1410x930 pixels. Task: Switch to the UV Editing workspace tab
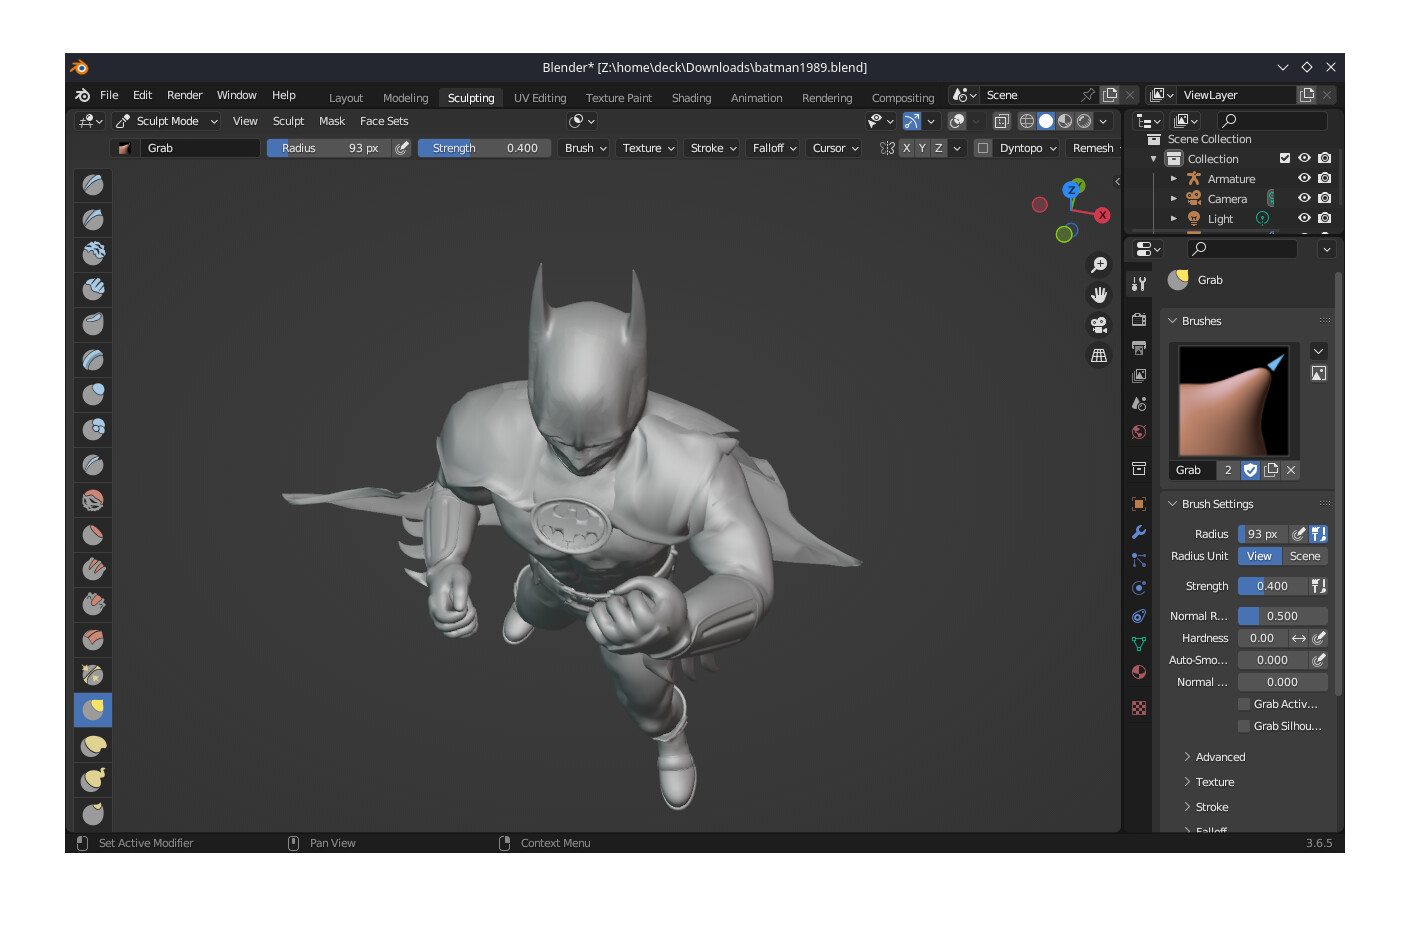[540, 98]
